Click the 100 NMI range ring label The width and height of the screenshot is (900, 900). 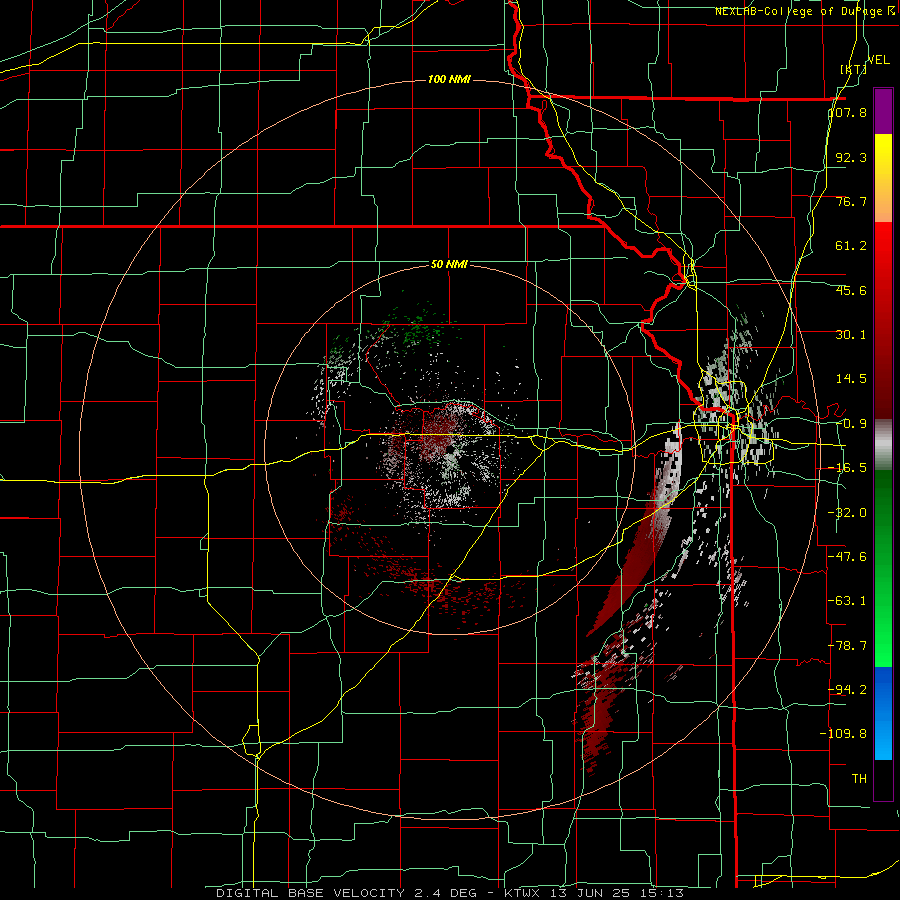(x=449, y=79)
